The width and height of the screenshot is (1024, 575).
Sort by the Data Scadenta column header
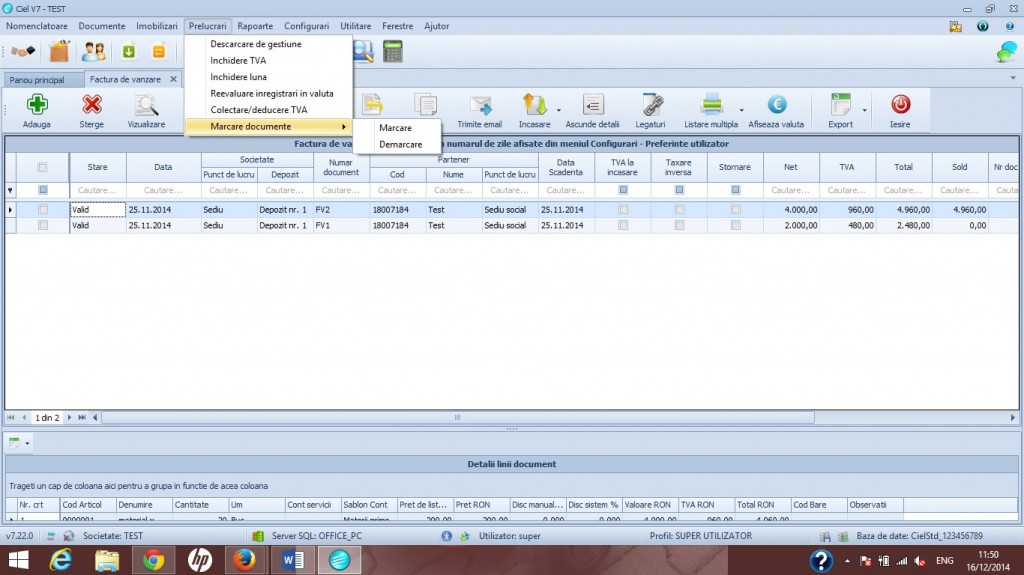pyautogui.click(x=566, y=167)
